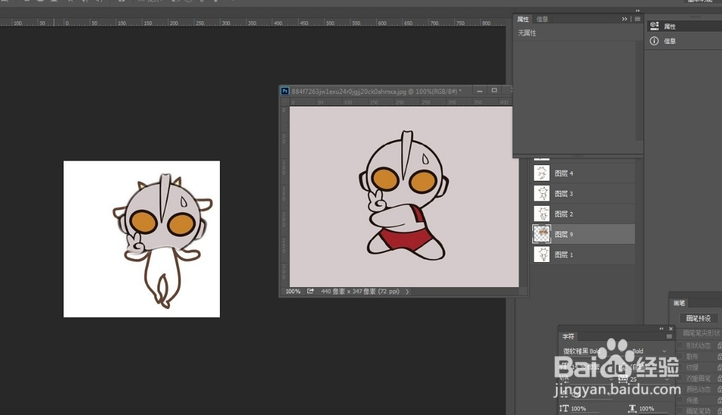Click the 信息 info circle icon
The width and height of the screenshot is (722, 415).
pyautogui.click(x=654, y=41)
